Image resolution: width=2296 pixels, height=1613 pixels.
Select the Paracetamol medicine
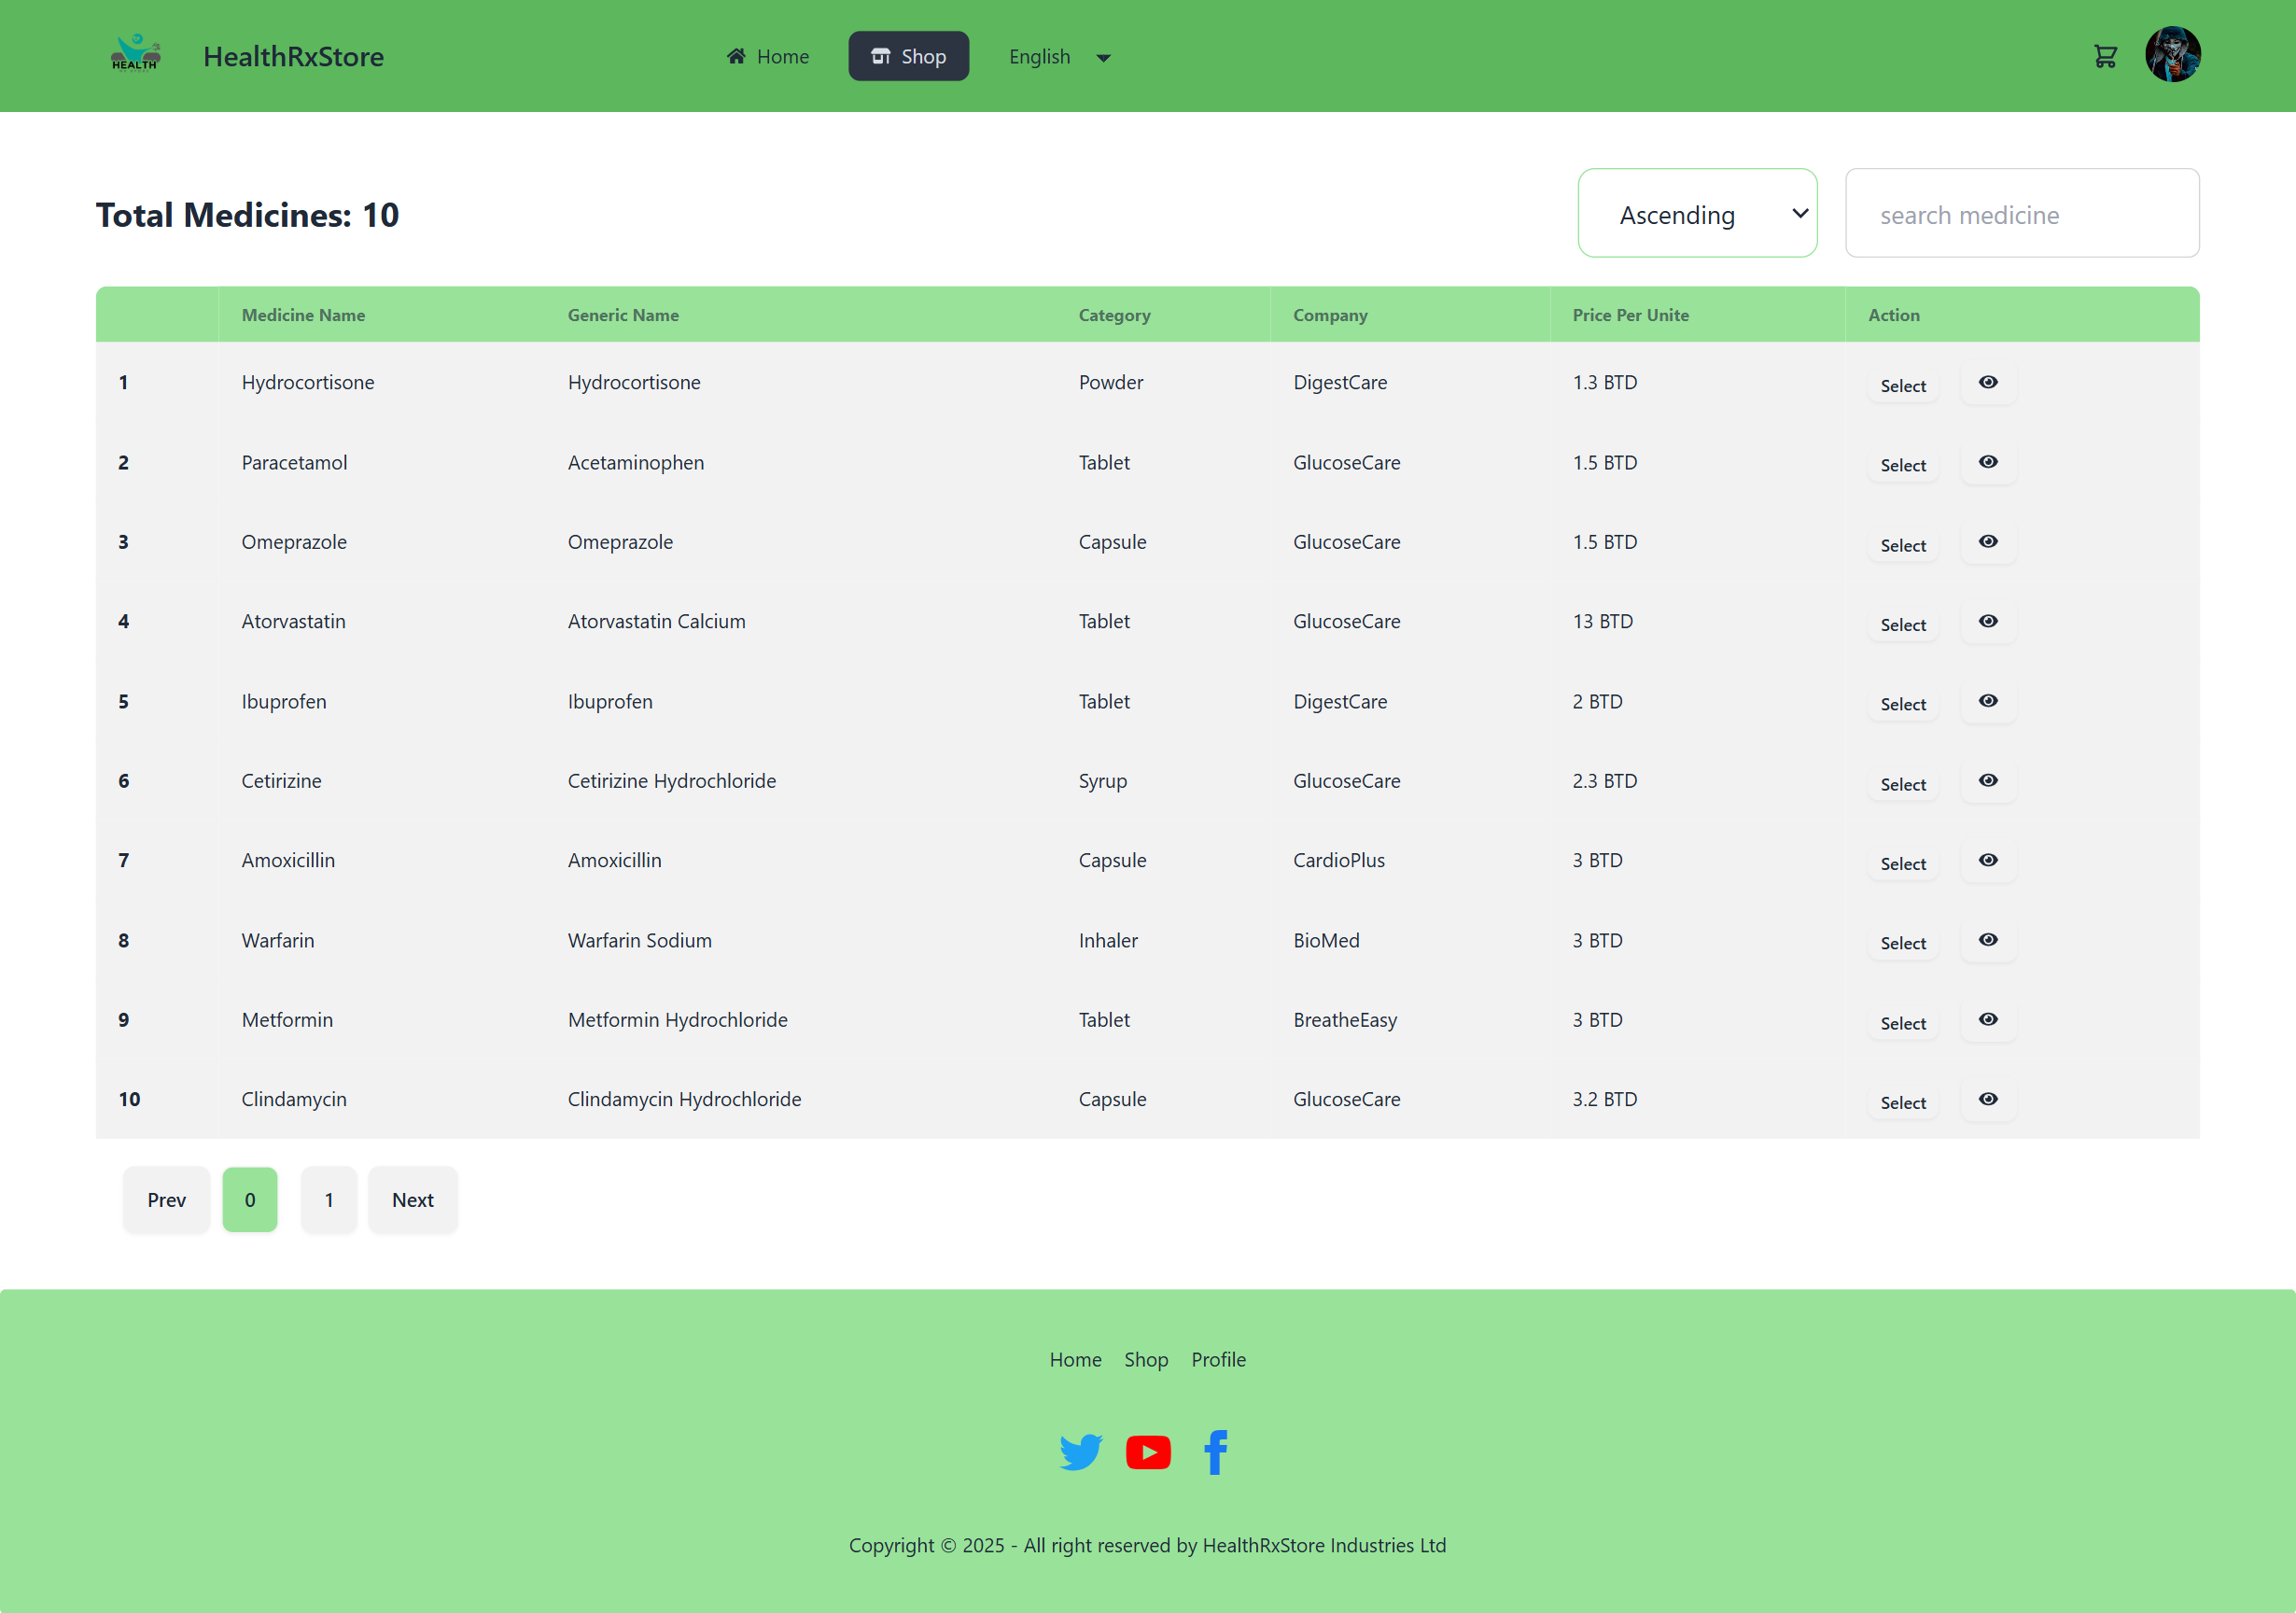1902,466
